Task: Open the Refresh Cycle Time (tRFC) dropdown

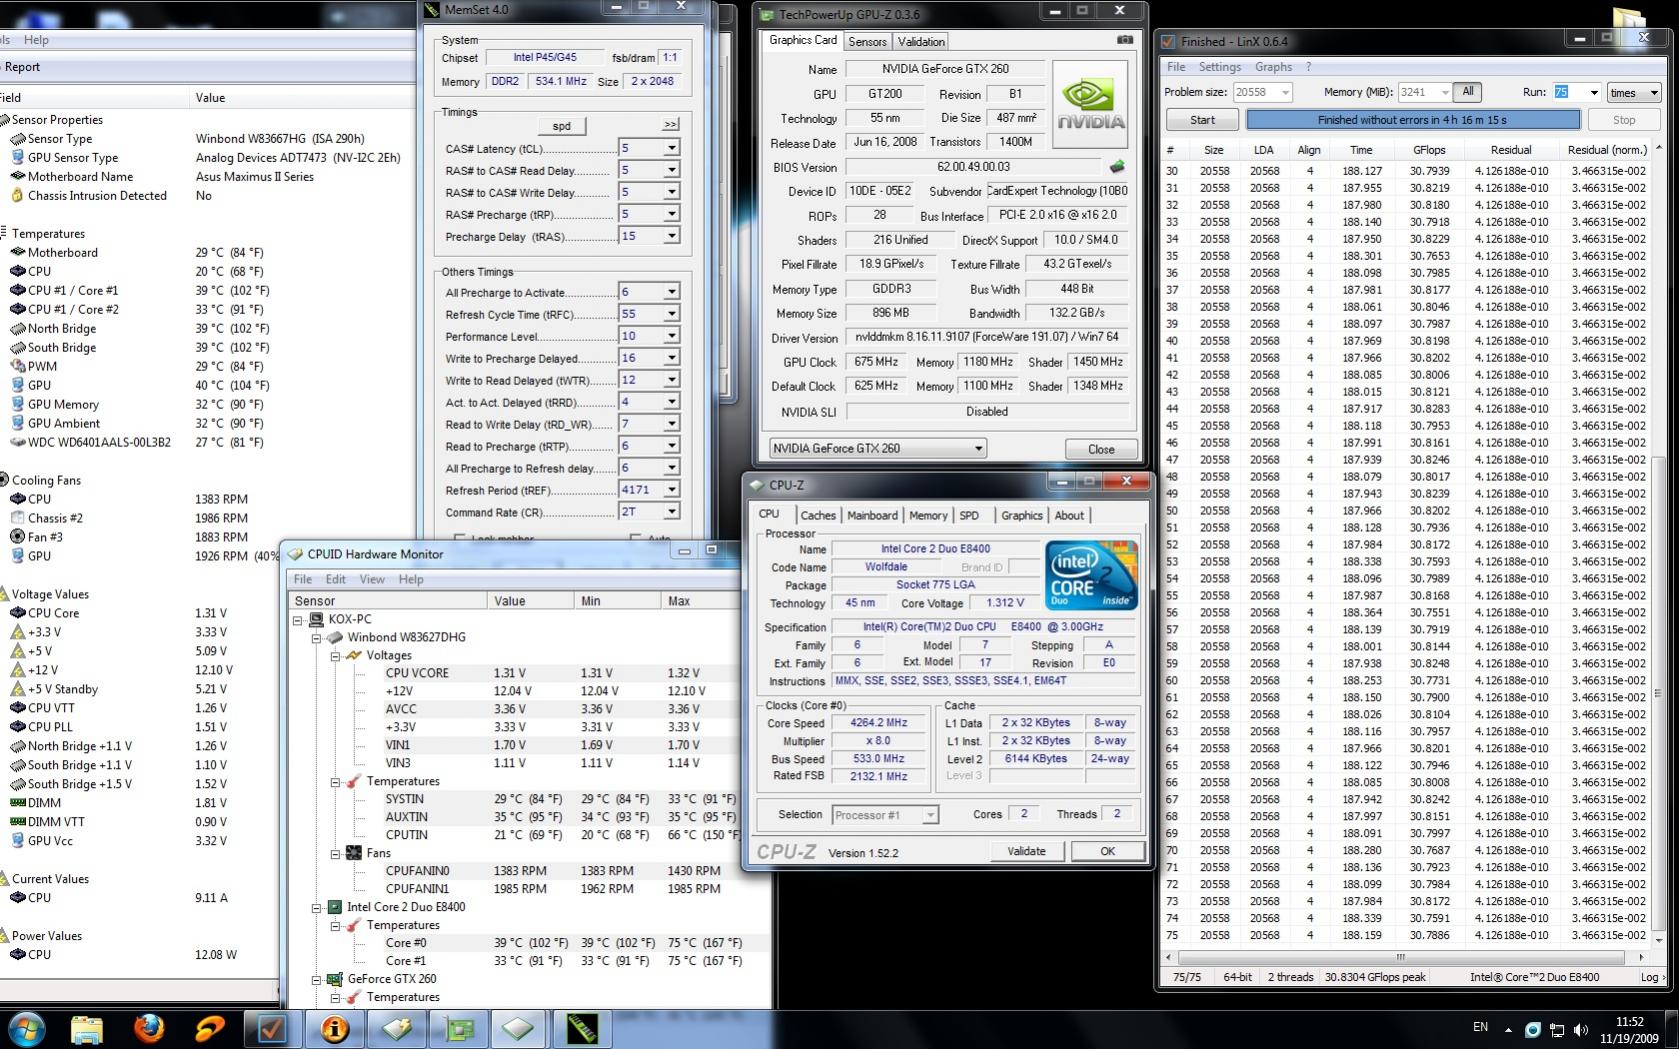Action: [671, 314]
